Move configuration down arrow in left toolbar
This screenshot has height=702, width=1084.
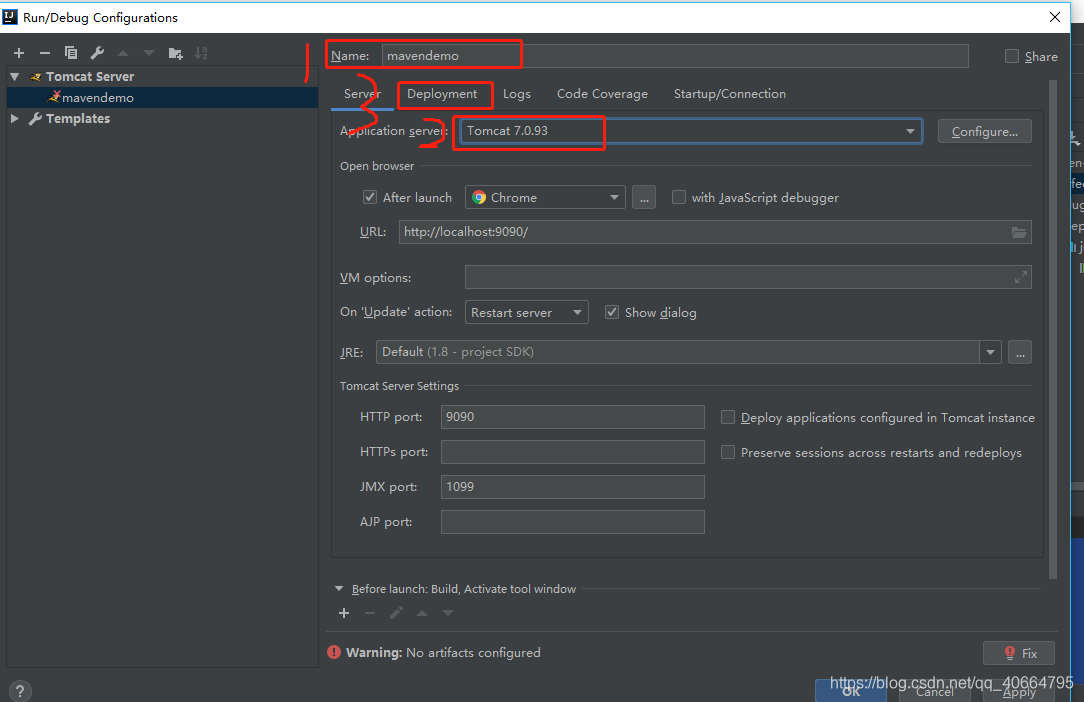click(149, 53)
